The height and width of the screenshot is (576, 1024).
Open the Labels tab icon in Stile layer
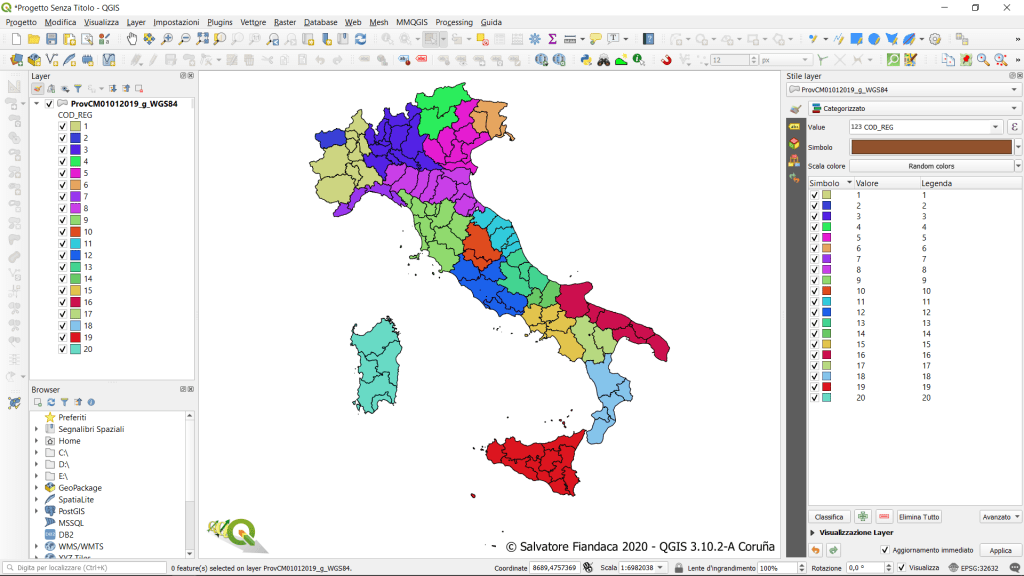tap(794, 128)
